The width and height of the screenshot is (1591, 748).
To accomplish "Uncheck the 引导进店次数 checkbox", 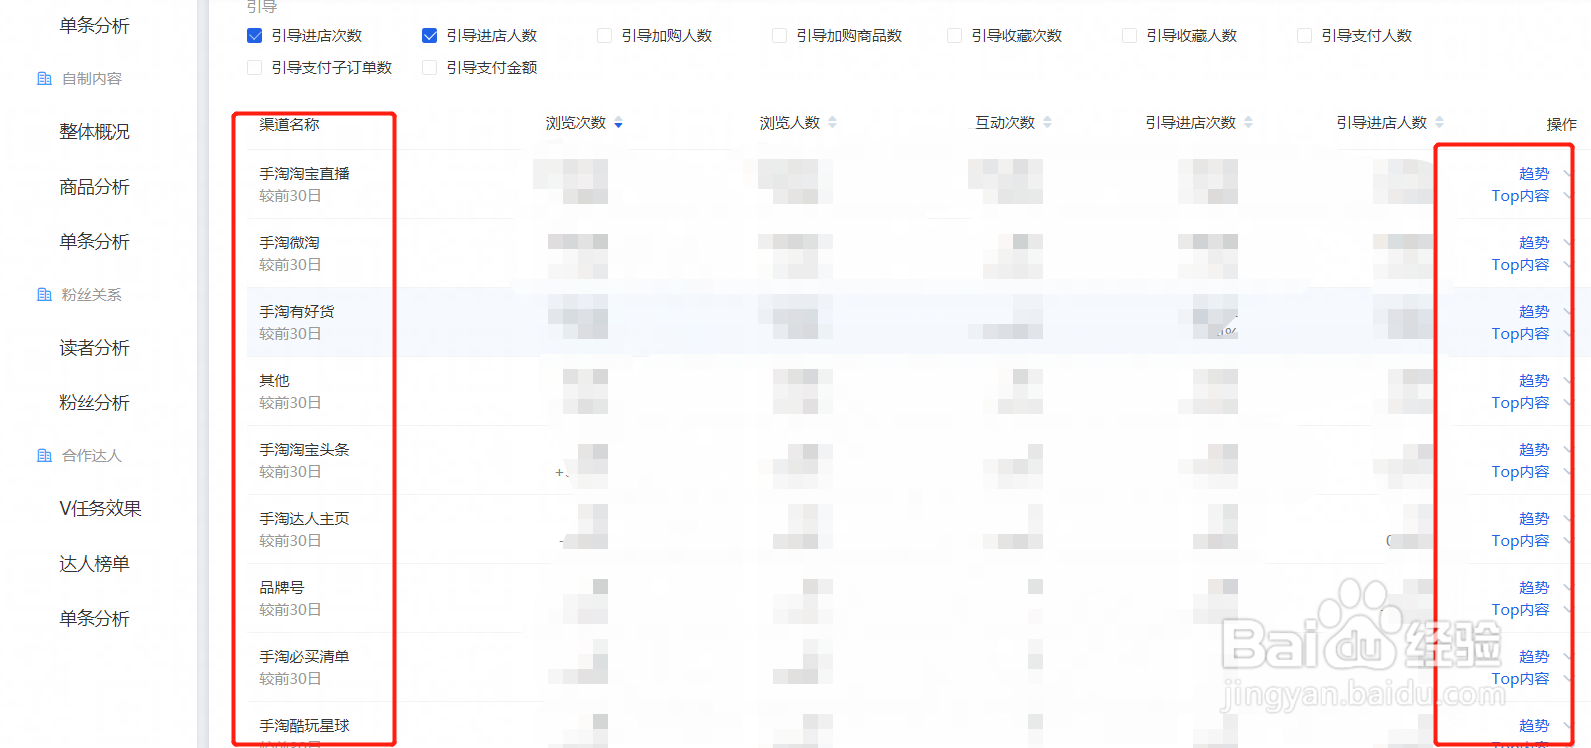I will click(254, 36).
